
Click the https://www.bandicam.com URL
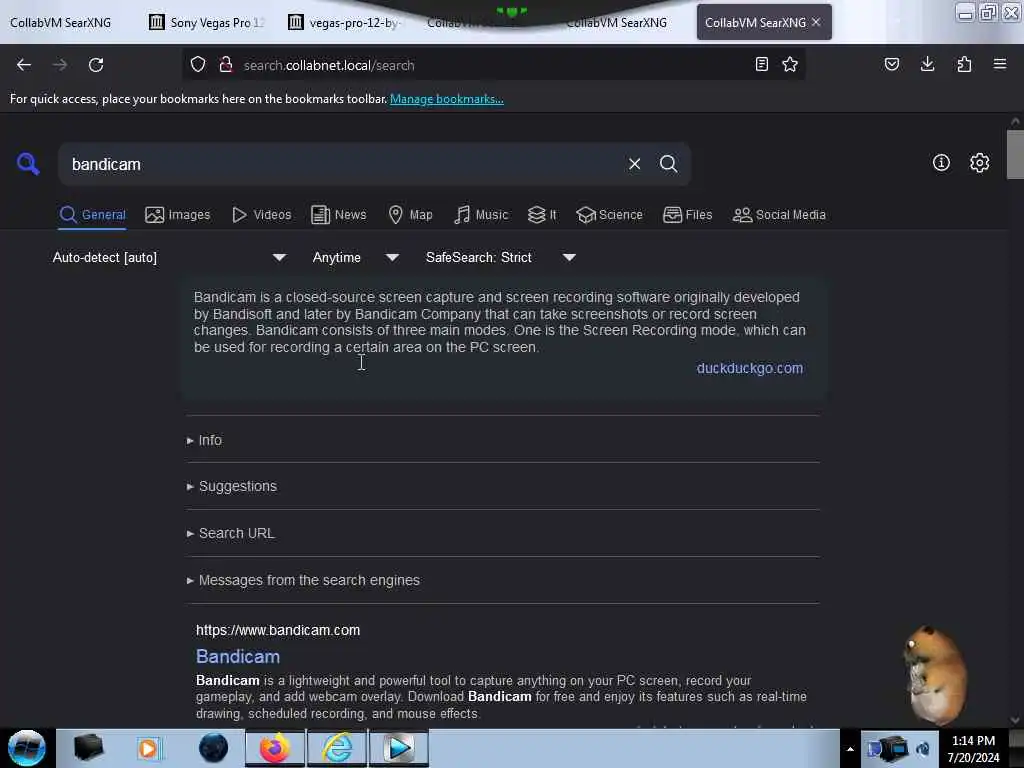[278, 630]
